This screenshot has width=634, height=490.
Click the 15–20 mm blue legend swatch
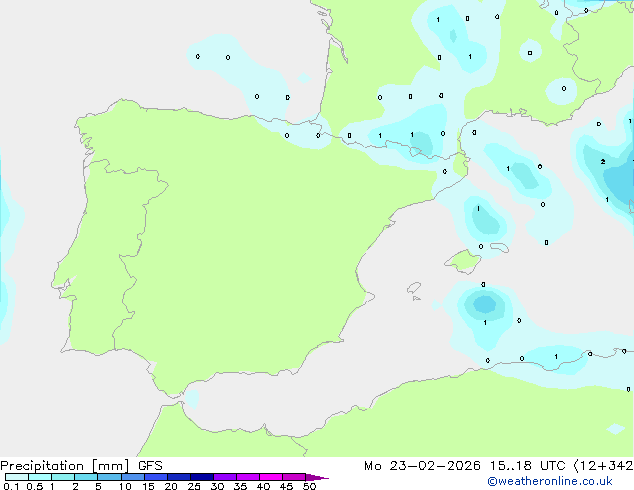point(156,477)
